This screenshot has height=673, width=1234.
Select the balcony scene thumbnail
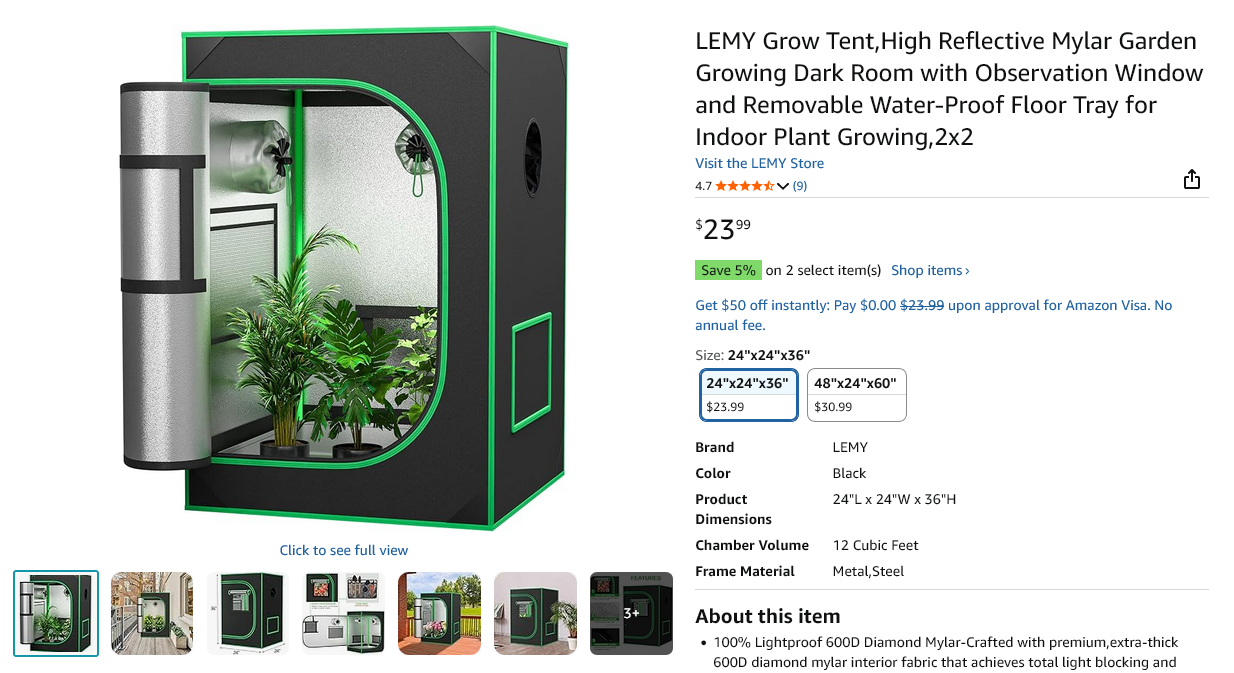152,613
